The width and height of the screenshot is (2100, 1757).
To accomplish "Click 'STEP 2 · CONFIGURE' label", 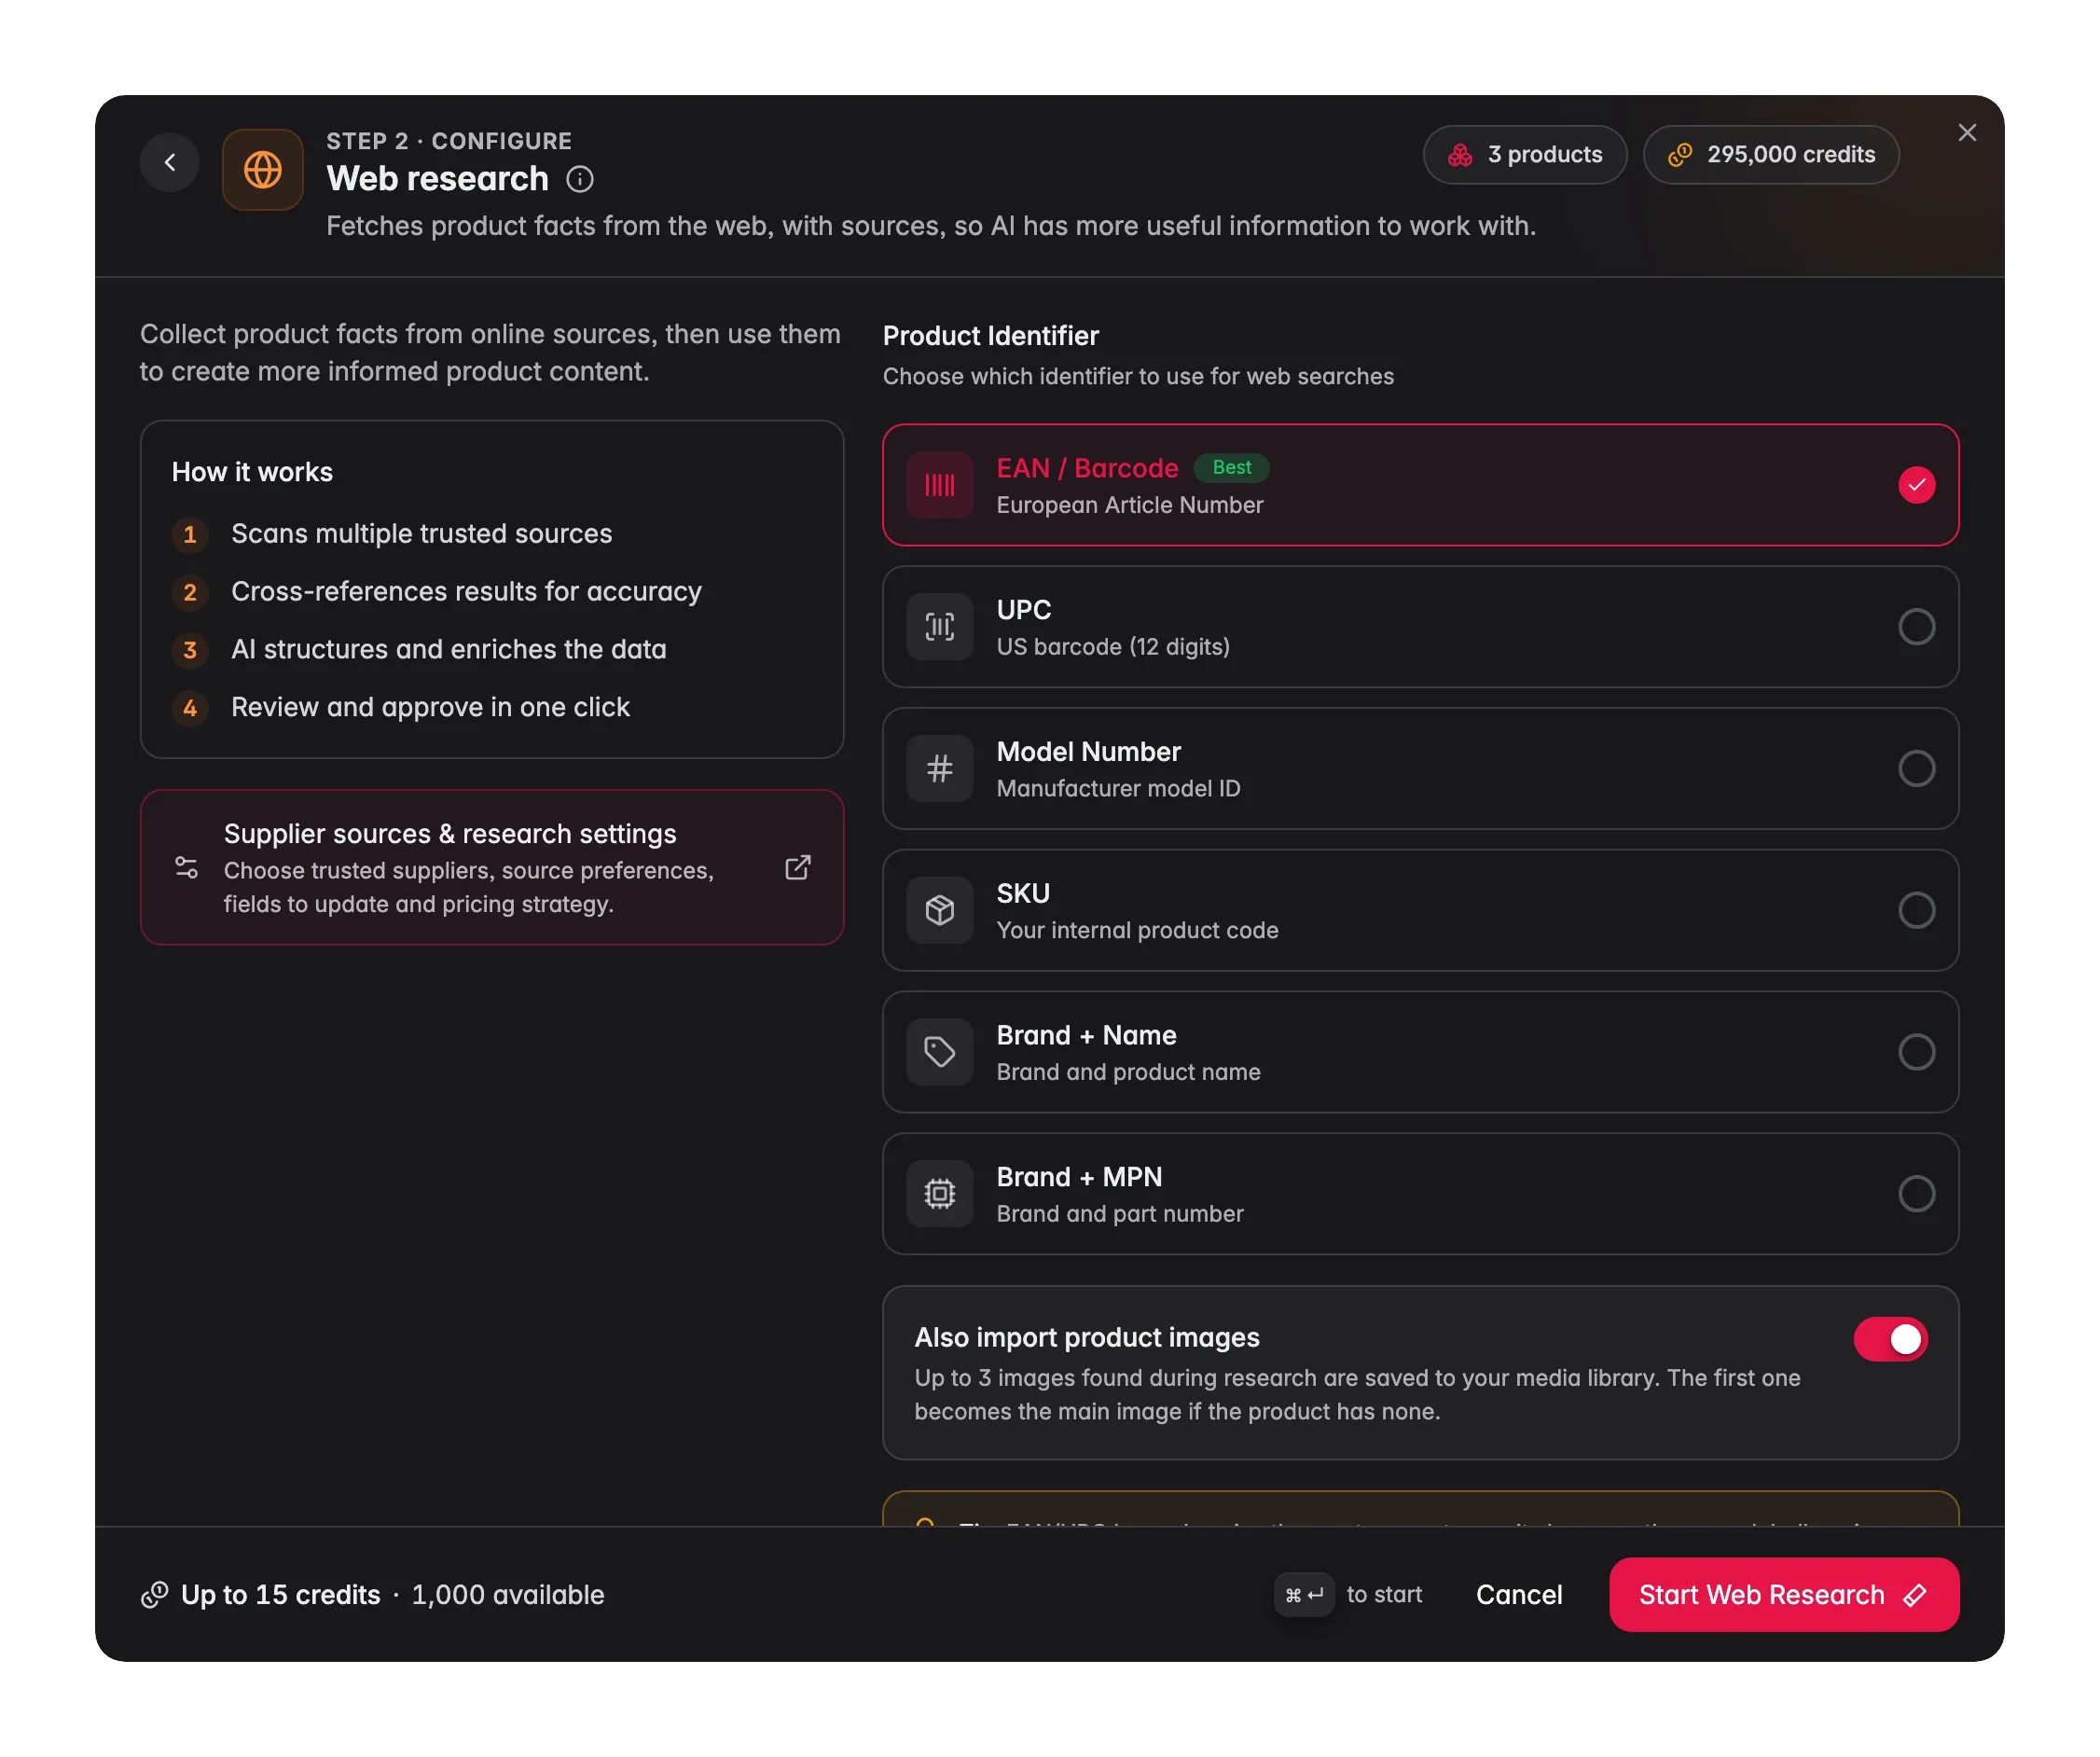I will (449, 141).
